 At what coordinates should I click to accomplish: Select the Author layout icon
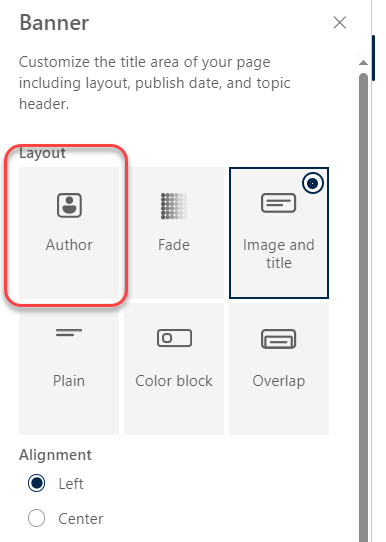[x=69, y=205]
